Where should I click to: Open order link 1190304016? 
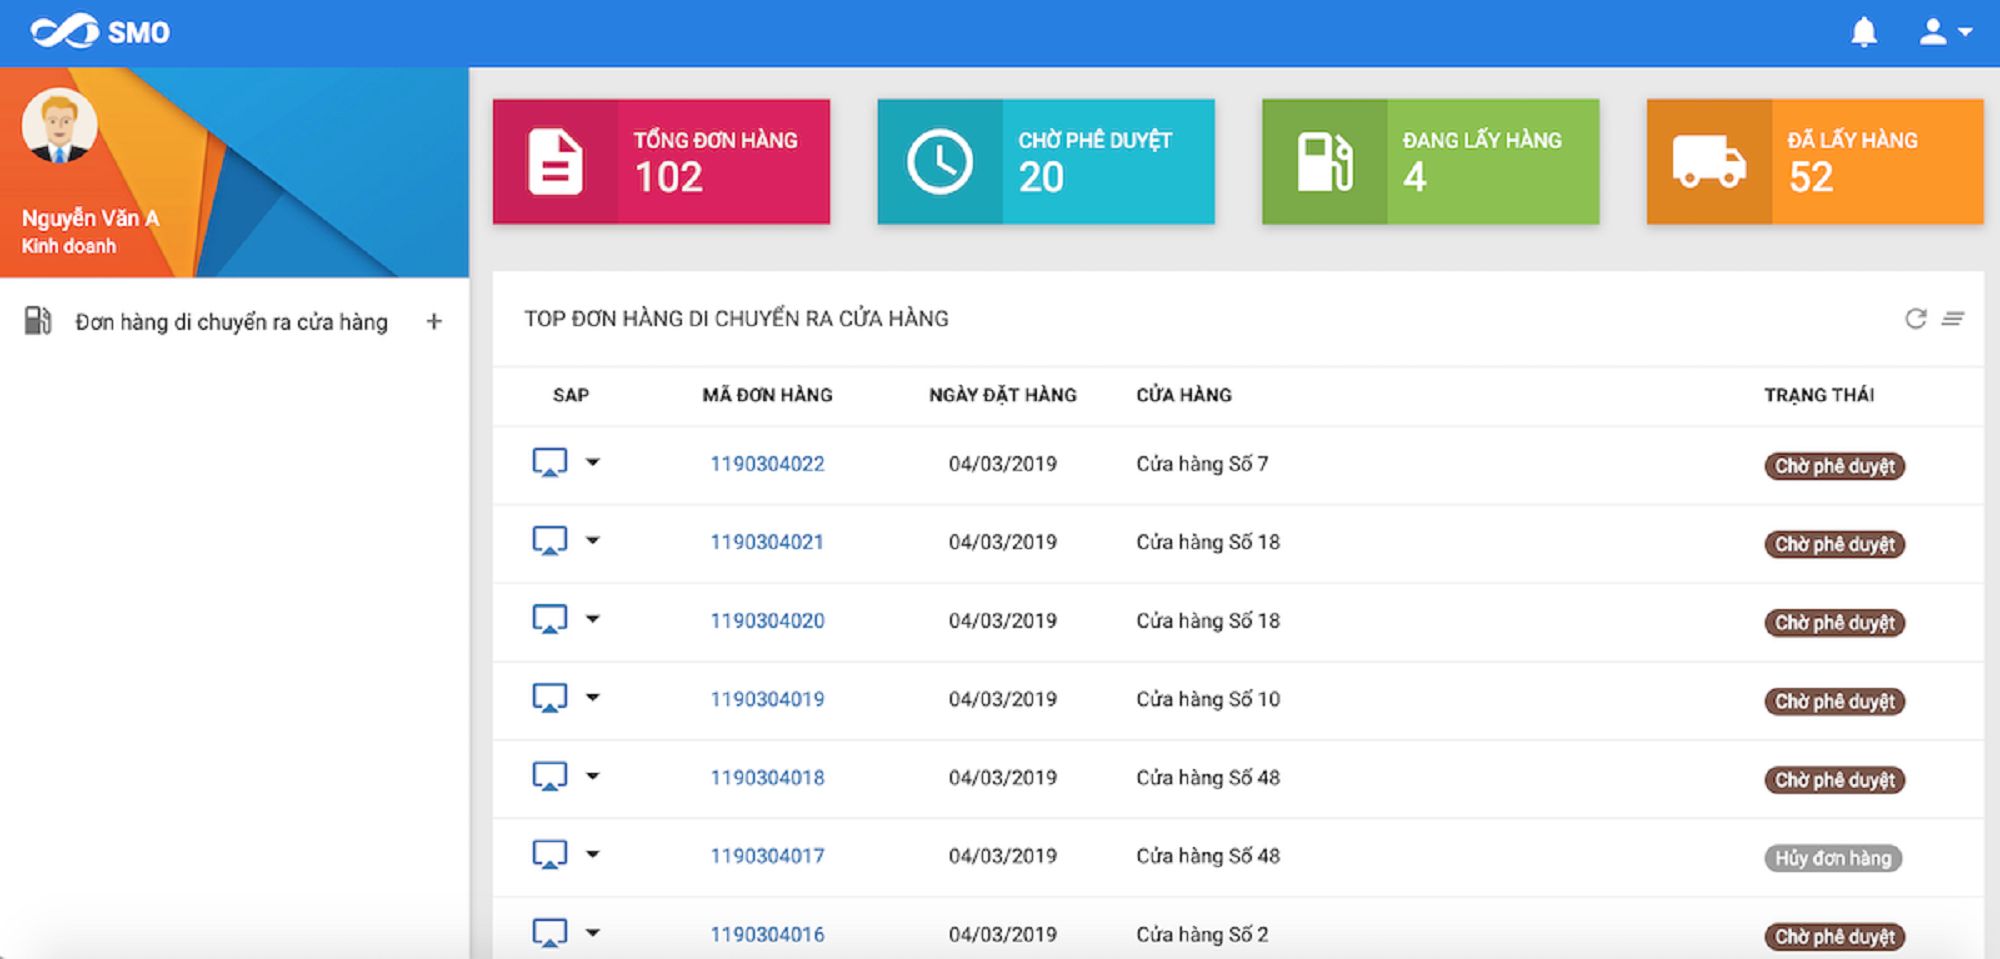tap(767, 935)
